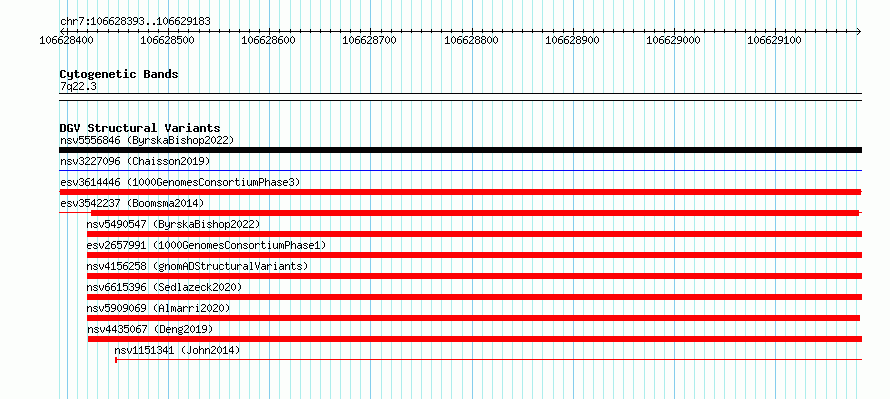Click the esv3542237 (Boomsma2014) label
This screenshot has width=890, height=399.
coord(132,203)
